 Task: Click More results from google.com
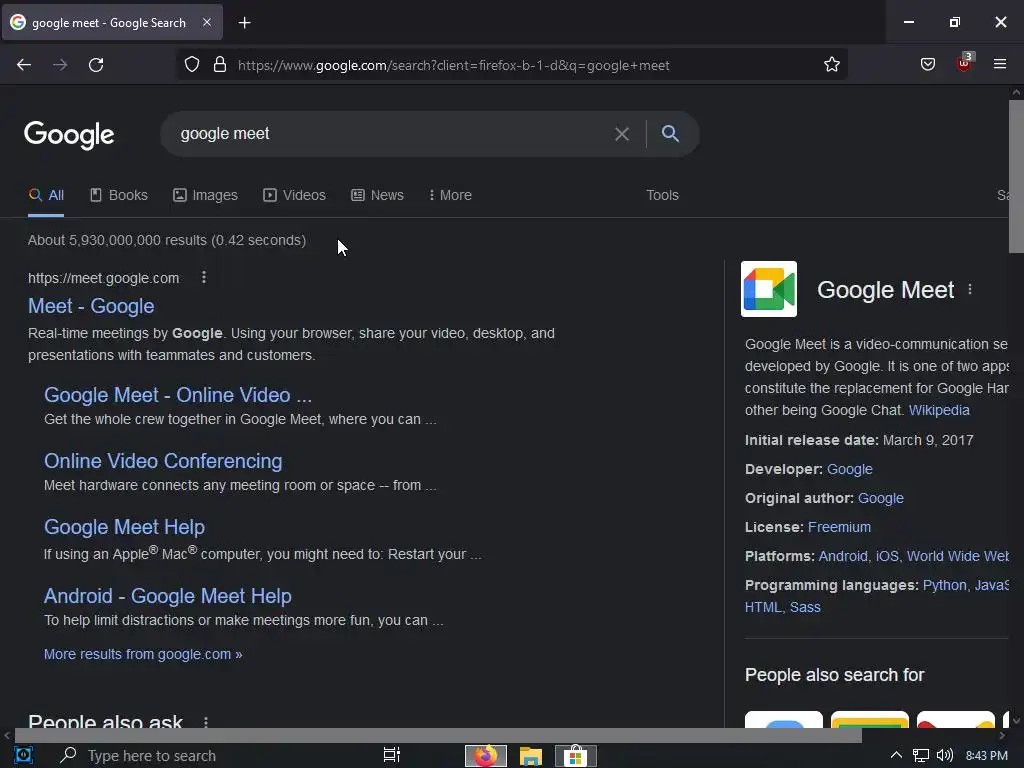(x=143, y=654)
